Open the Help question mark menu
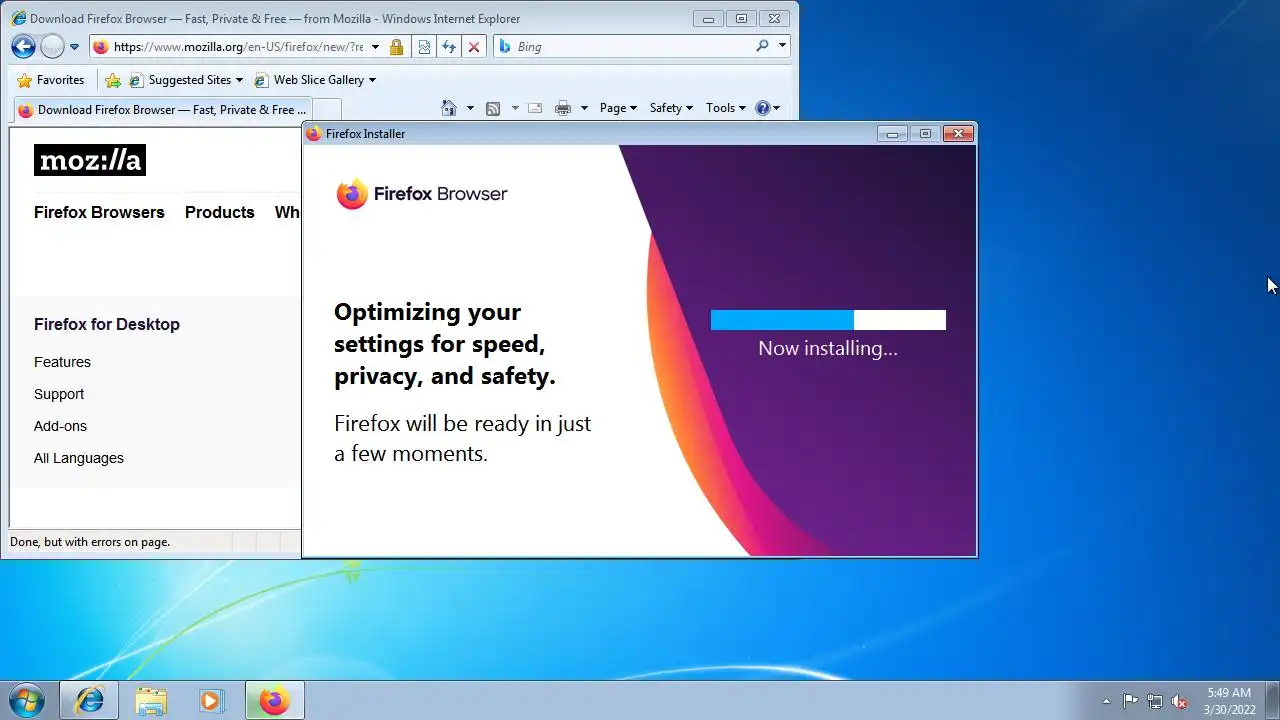The image size is (1280, 720). (767, 108)
